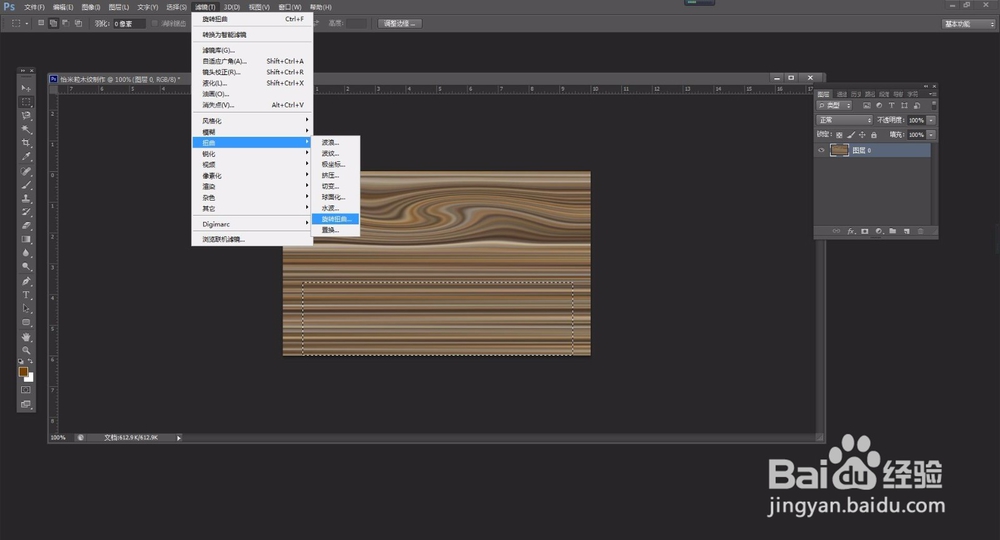
Task: Select the Hand tool
Action: tap(26, 337)
